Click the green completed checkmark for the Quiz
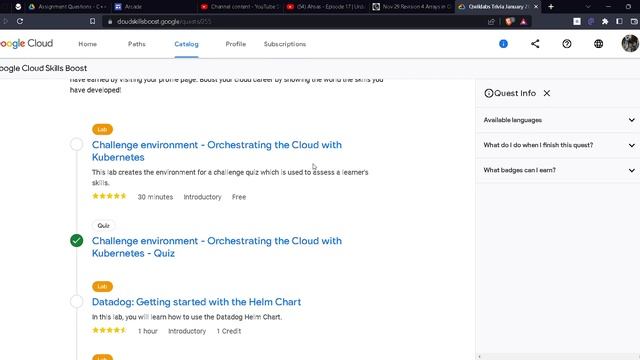This screenshot has width=640, height=360. (x=76, y=241)
